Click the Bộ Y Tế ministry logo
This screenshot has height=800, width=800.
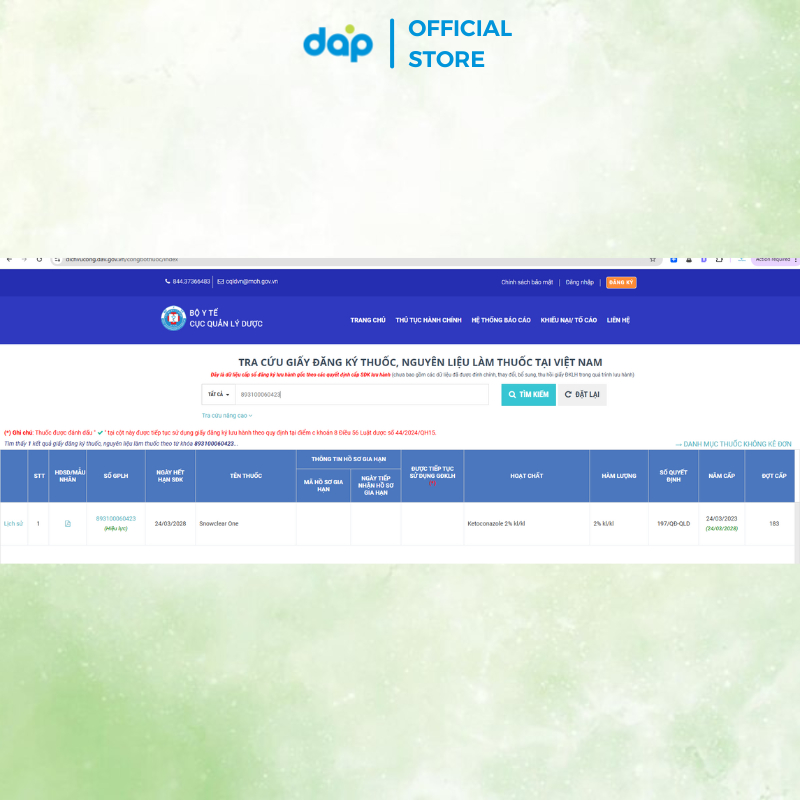coord(173,319)
